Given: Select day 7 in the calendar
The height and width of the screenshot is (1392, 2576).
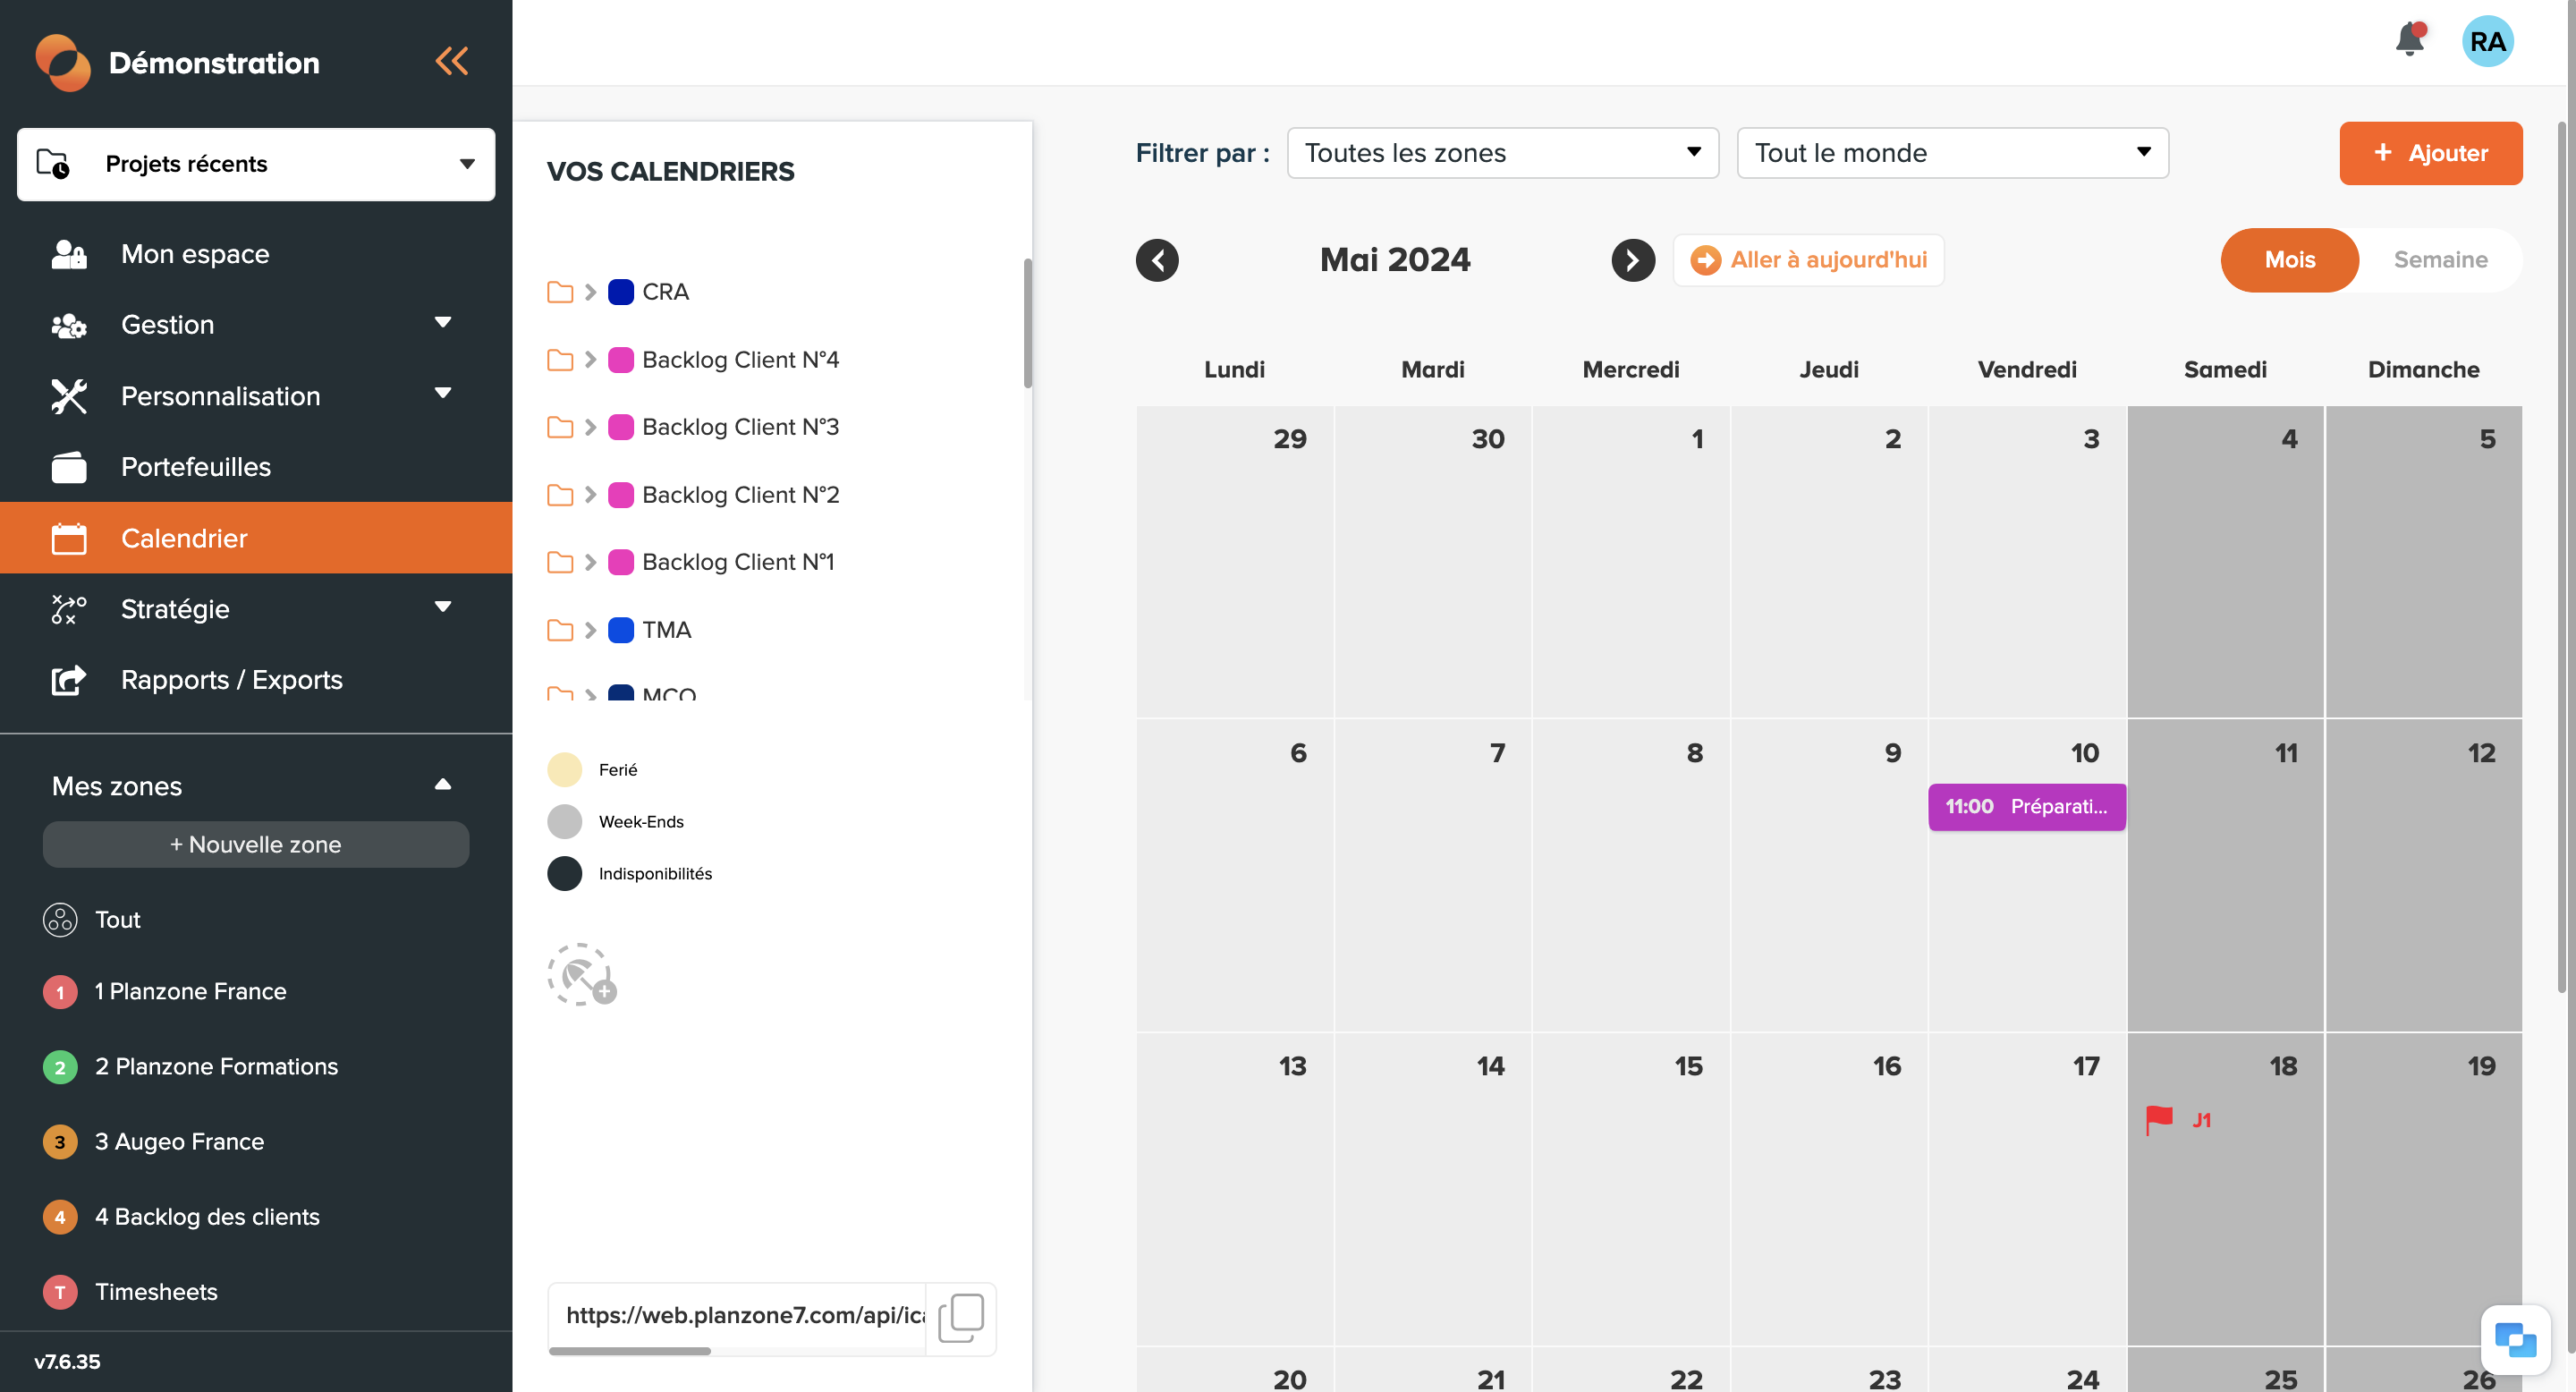Looking at the screenshot, I should 1432,875.
